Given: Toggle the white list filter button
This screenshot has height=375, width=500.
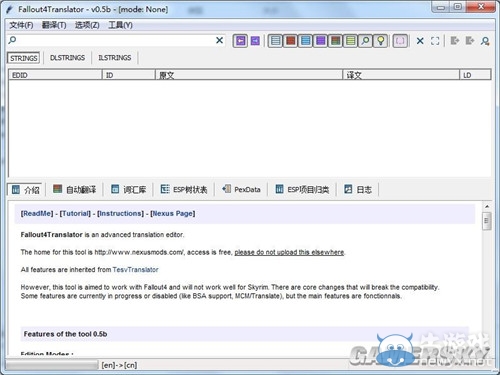Looking at the screenshot, I should pyautogui.click(x=275, y=41).
